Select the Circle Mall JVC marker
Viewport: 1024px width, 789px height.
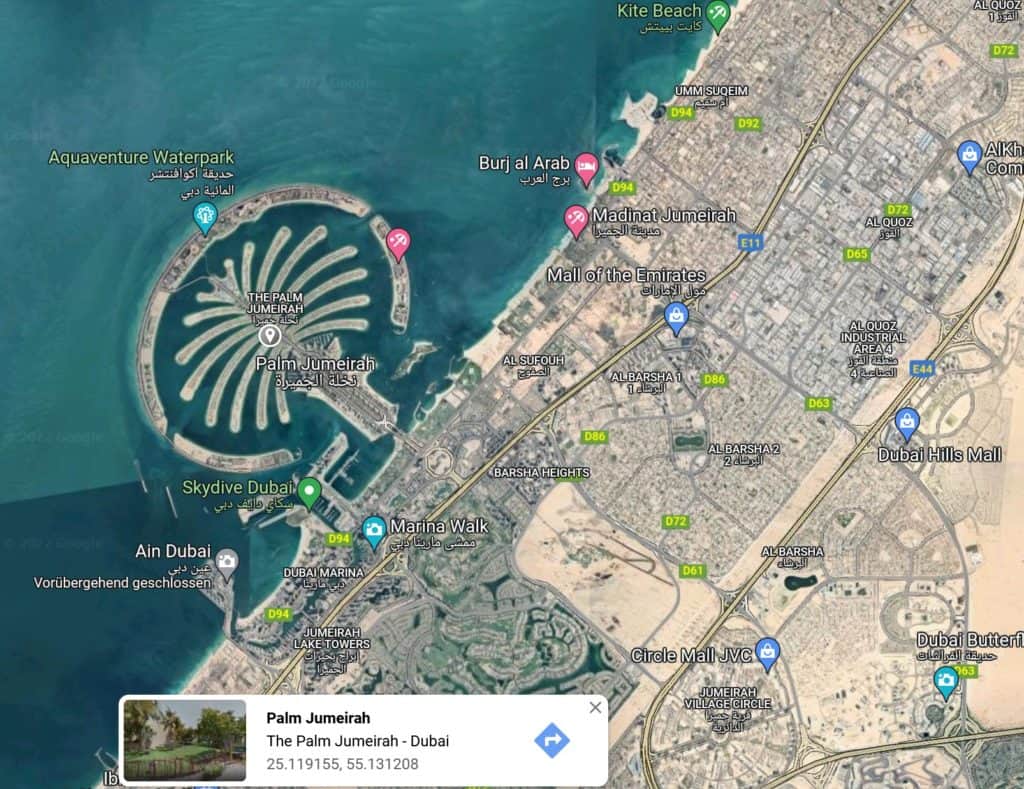point(767,654)
